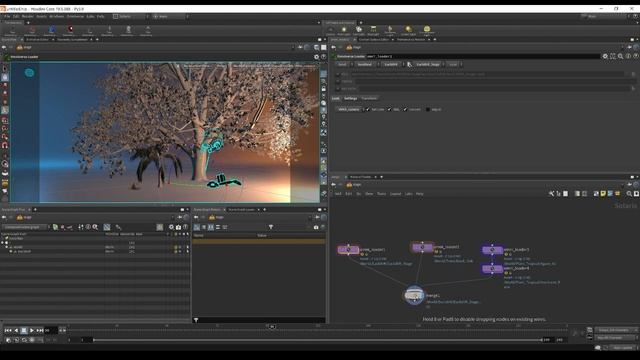The width and height of the screenshot is (640, 360).
Task: Click the tree view icon in network toolbar
Action: 558,193
